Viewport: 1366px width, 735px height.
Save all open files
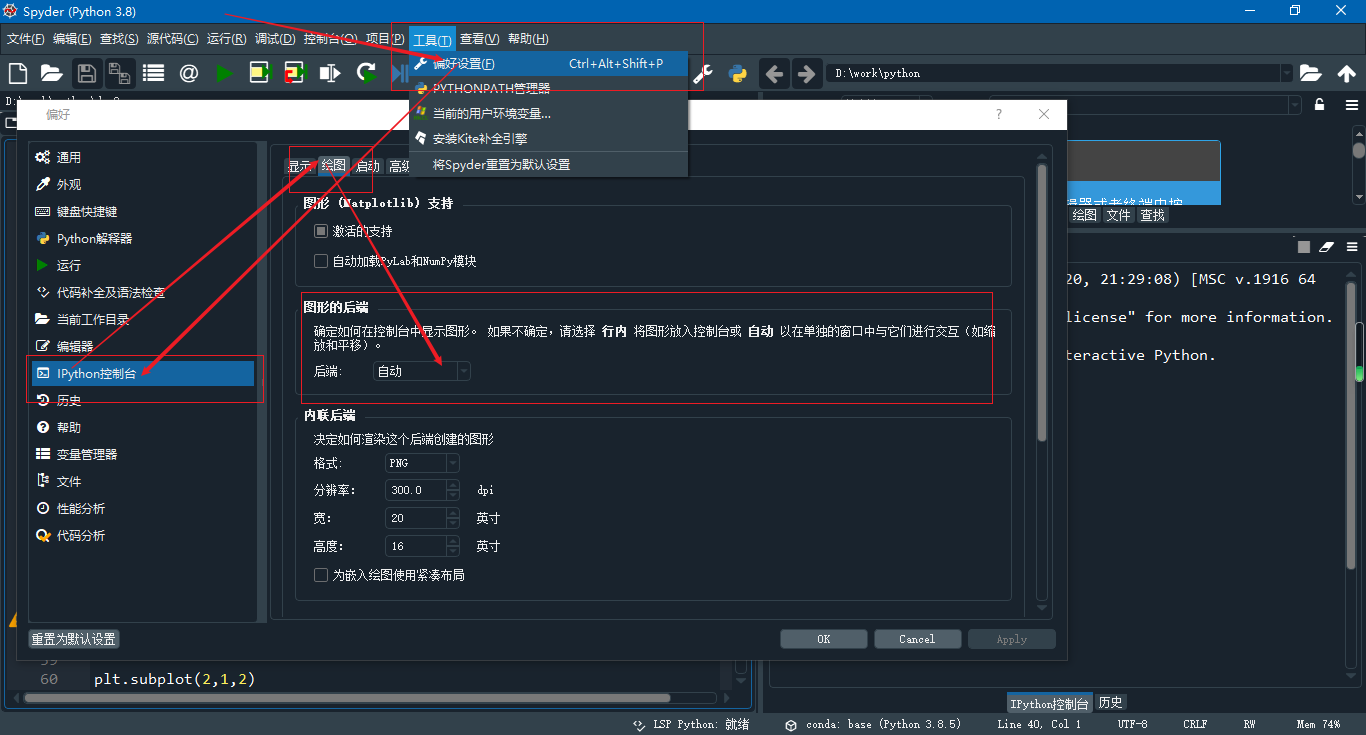pos(119,72)
